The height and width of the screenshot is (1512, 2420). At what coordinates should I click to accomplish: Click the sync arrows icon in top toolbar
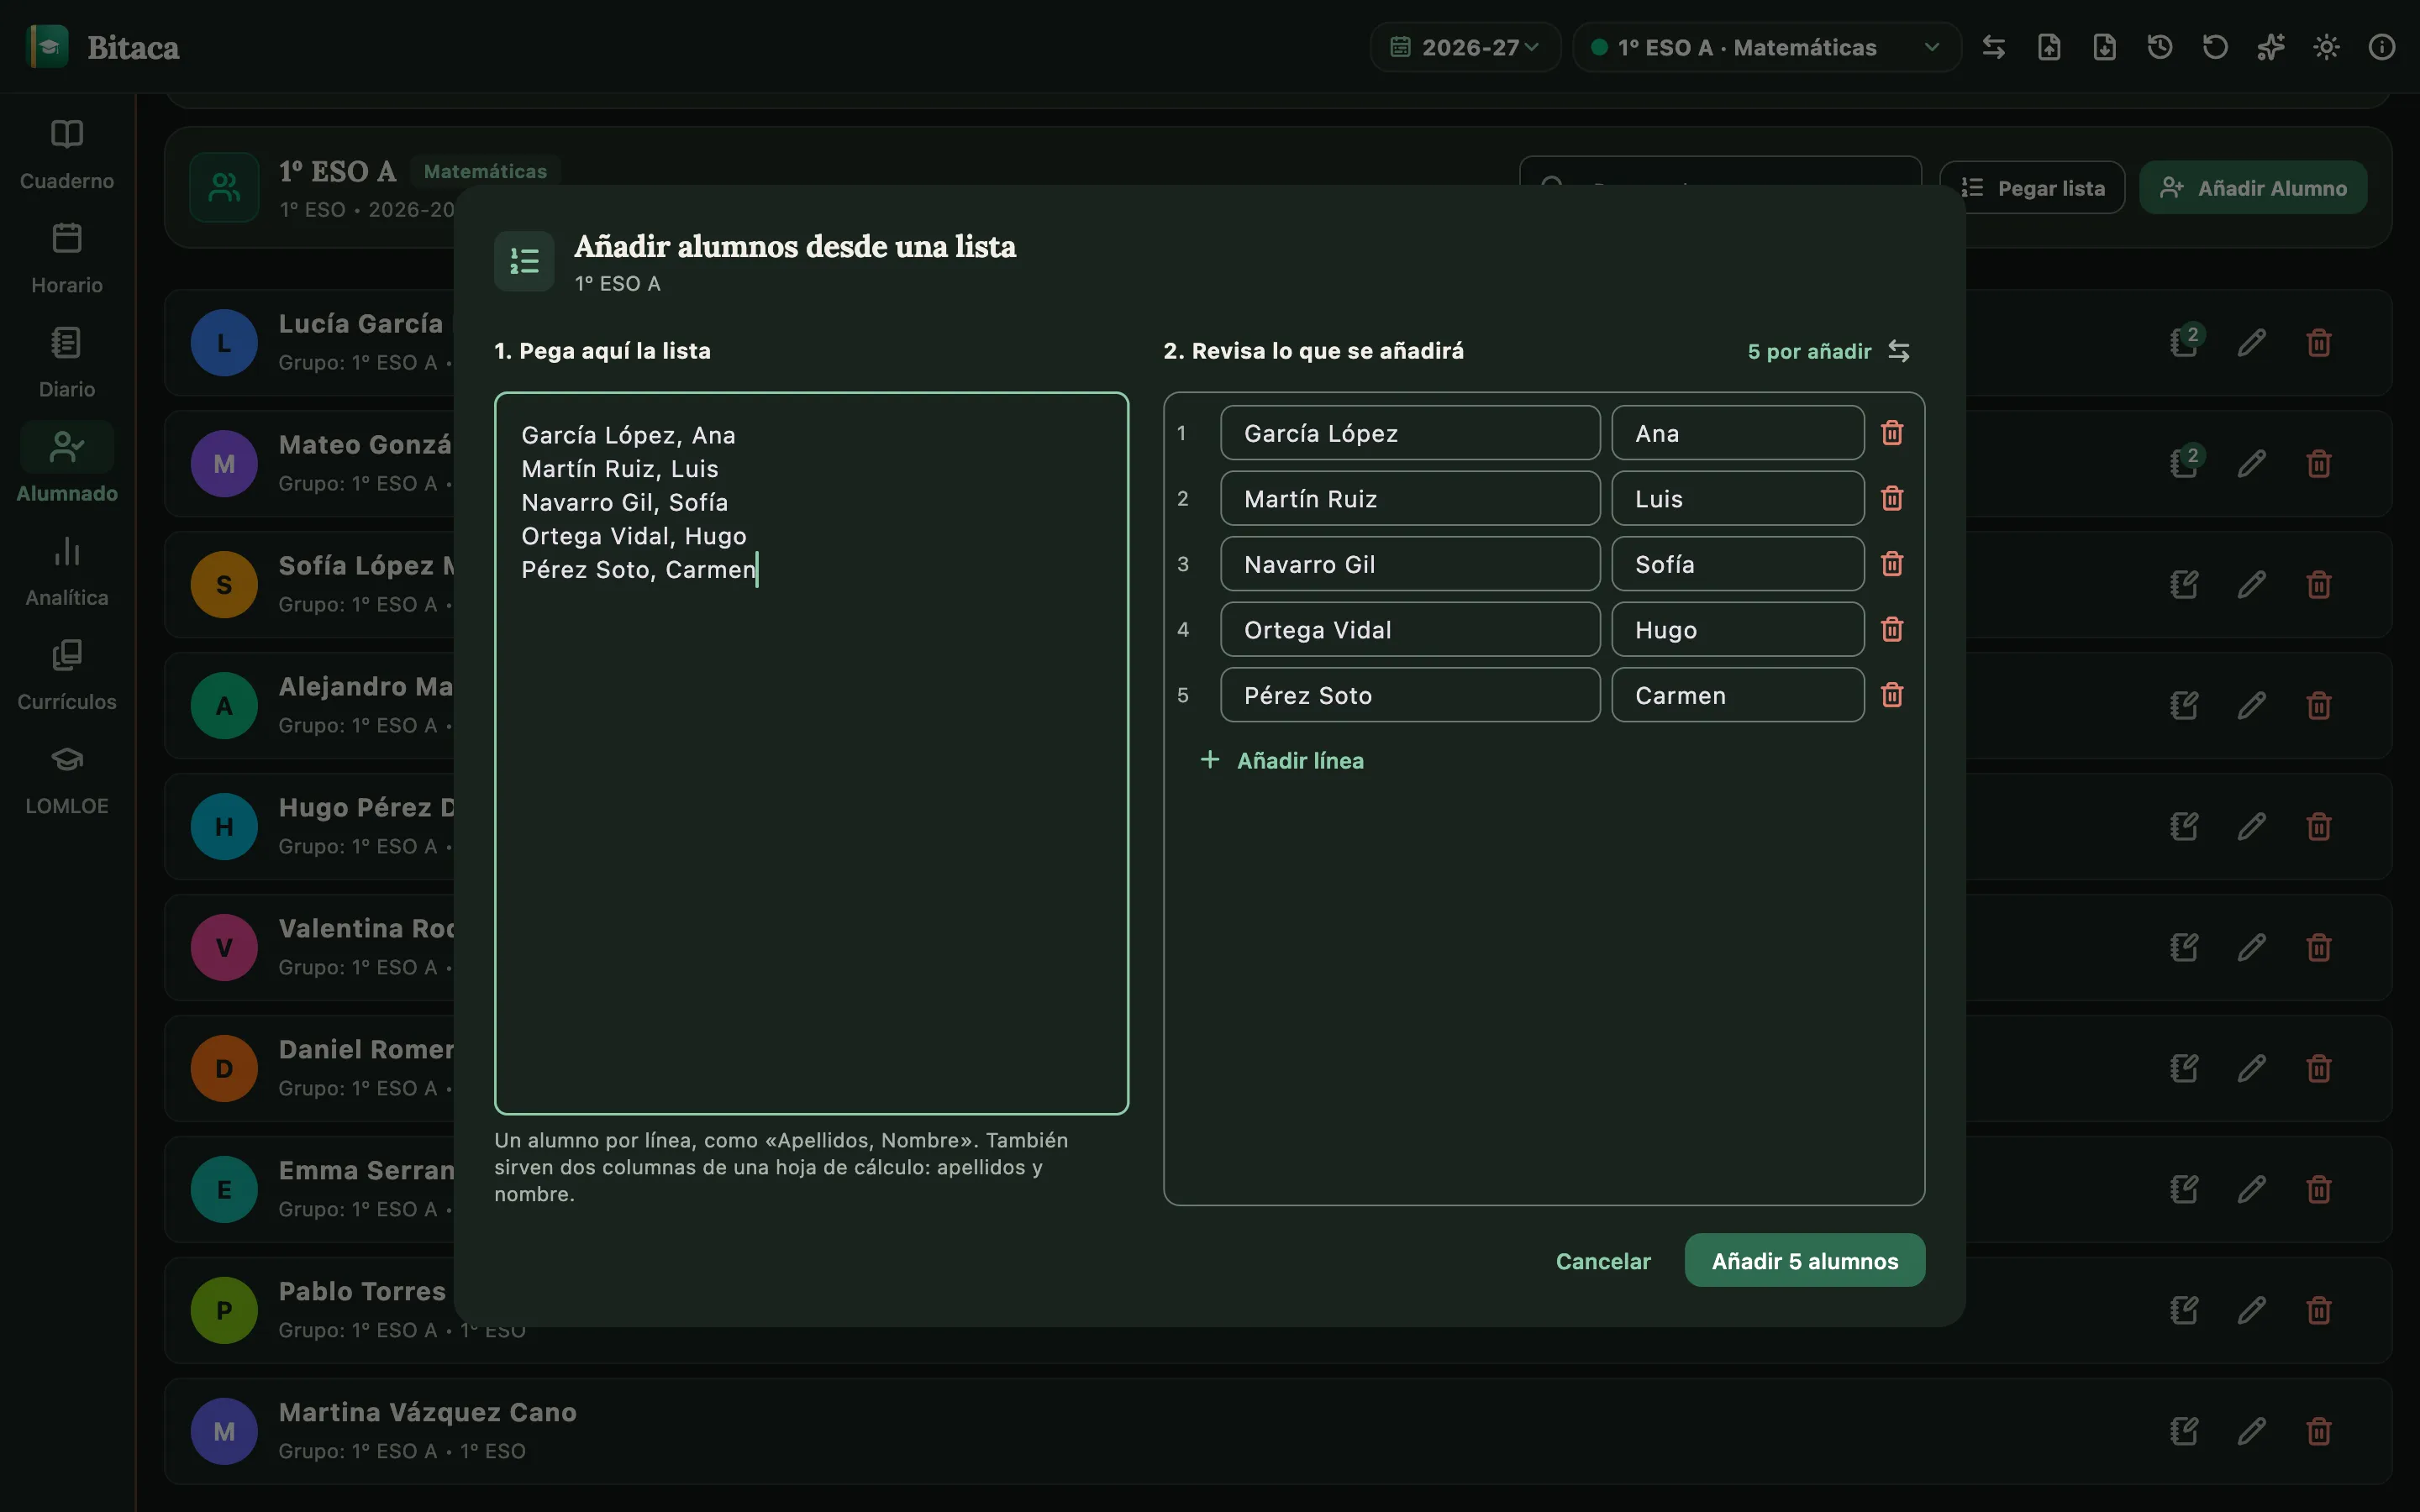1994,47
